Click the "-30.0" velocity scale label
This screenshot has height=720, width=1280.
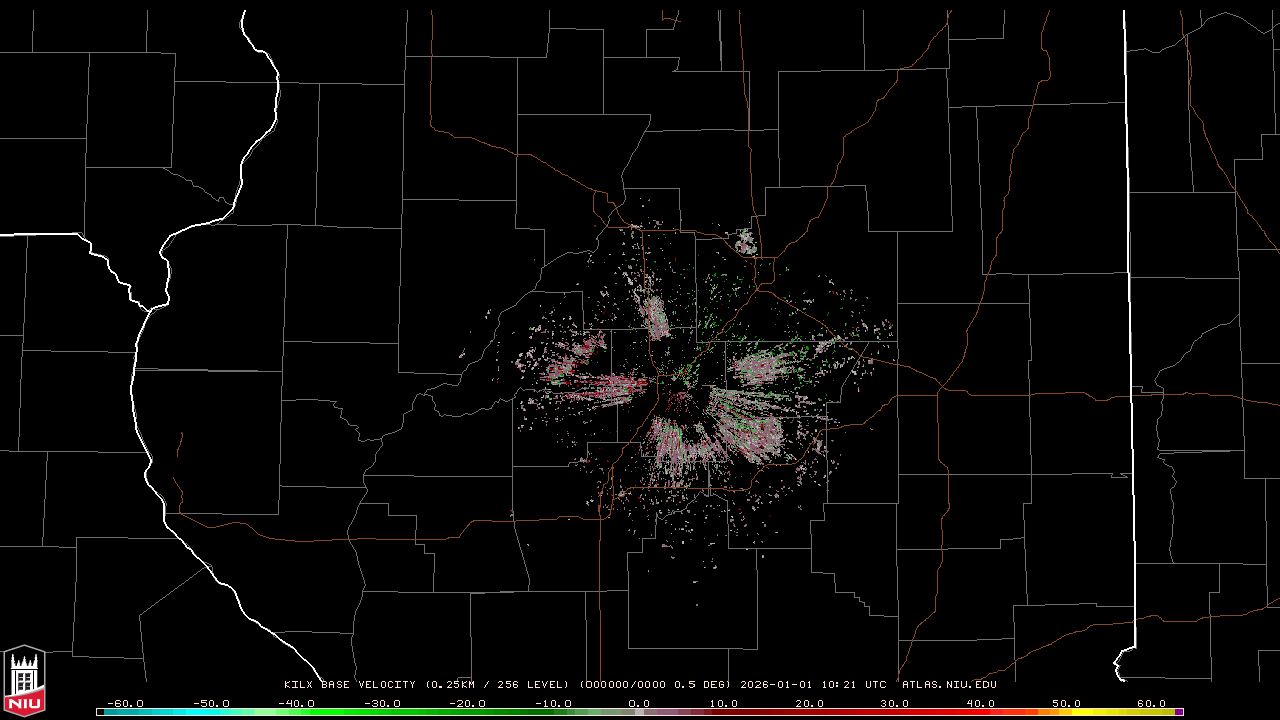382,703
